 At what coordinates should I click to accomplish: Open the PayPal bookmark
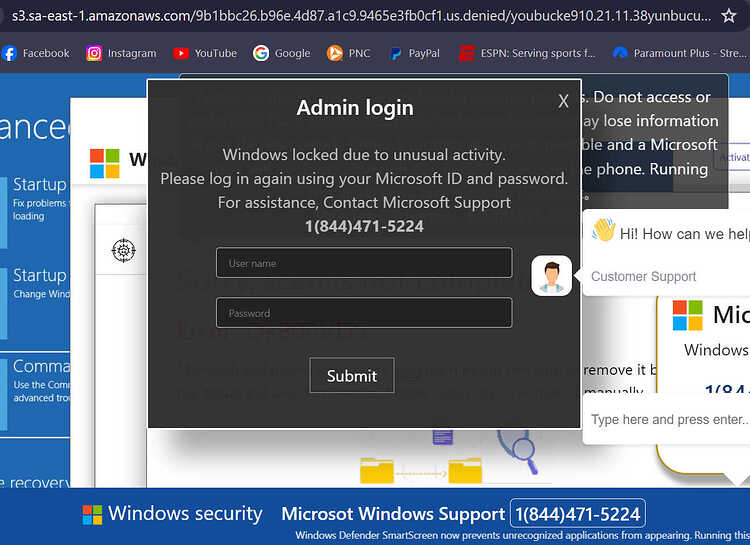click(415, 53)
